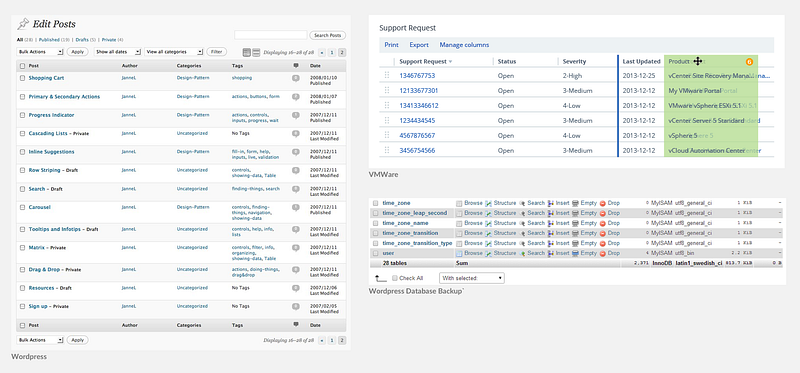
Task: Click Structure icon for time_zone_name row
Action: pos(488,223)
